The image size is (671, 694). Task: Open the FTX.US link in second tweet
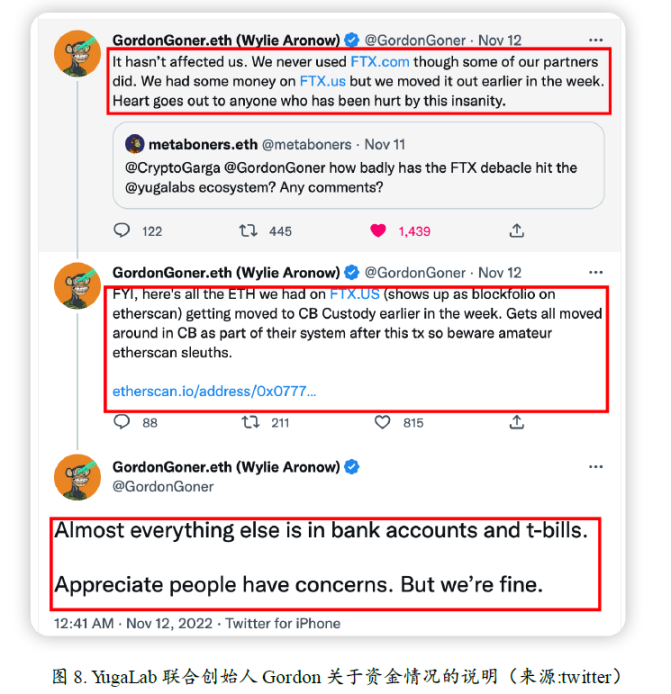click(x=355, y=294)
